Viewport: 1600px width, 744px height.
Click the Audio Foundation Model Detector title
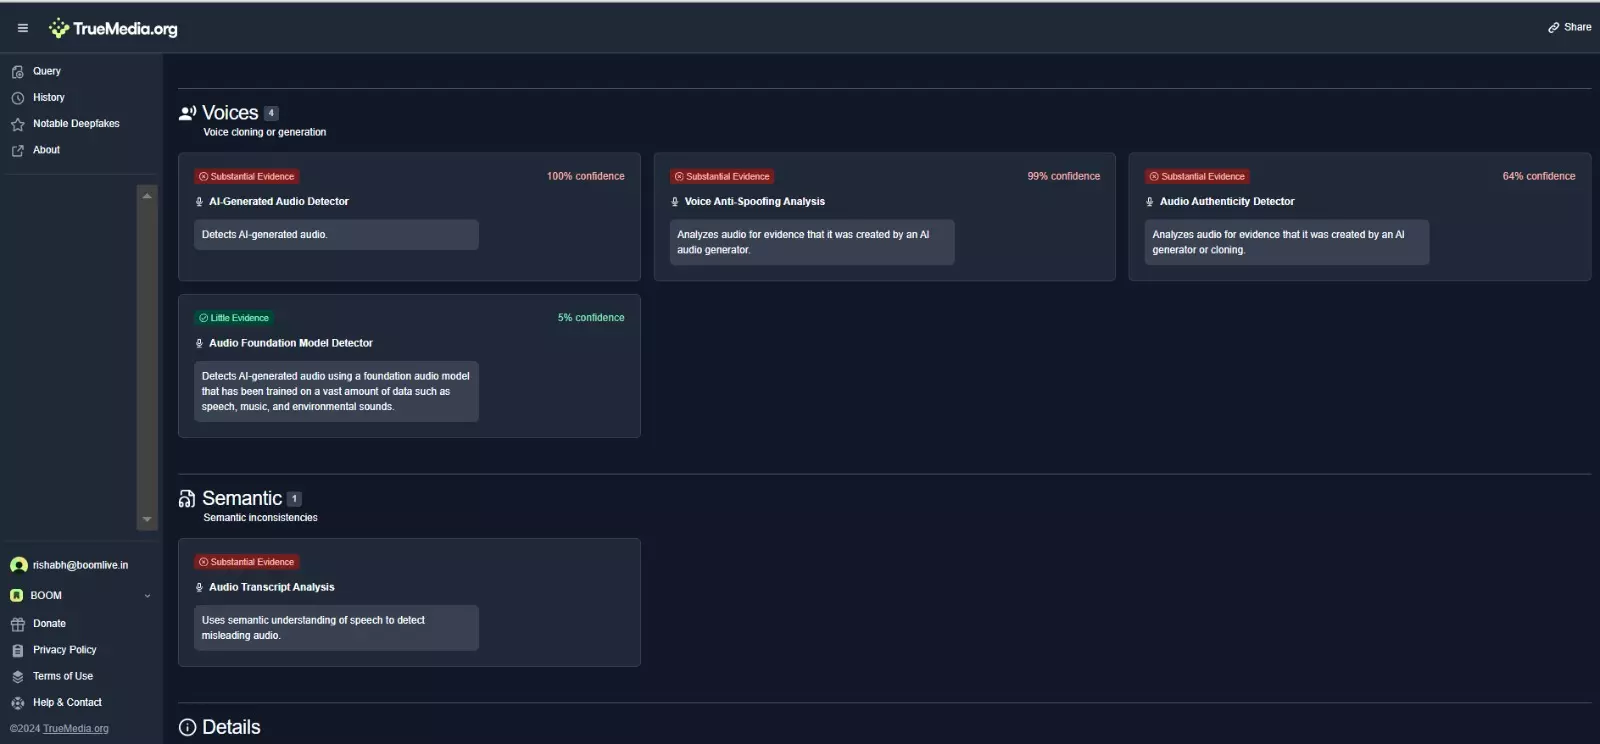coord(290,343)
